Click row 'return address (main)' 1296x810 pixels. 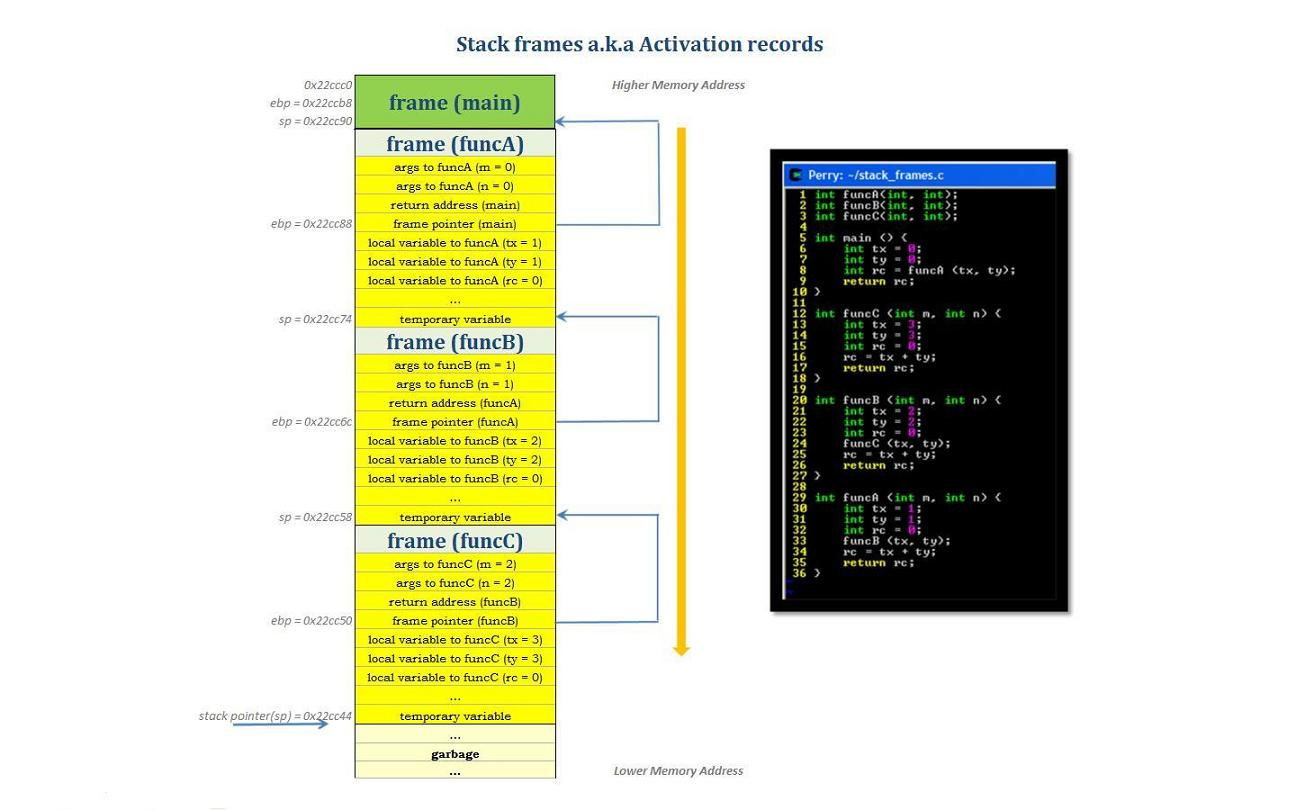pos(455,205)
